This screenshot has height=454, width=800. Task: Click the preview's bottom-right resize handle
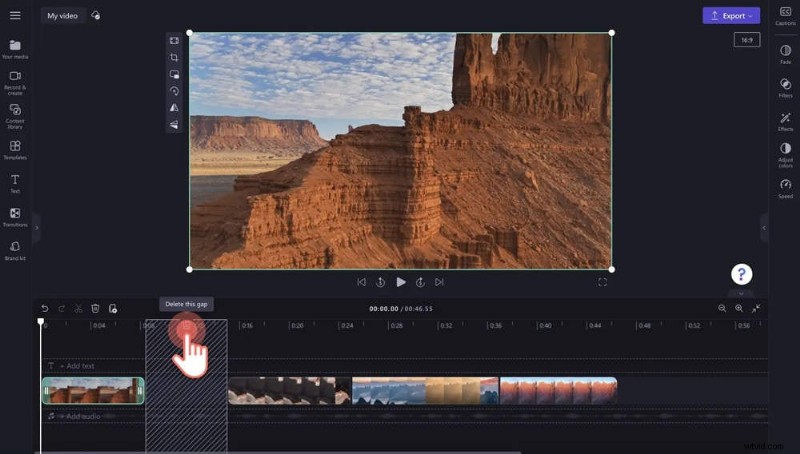(612, 269)
